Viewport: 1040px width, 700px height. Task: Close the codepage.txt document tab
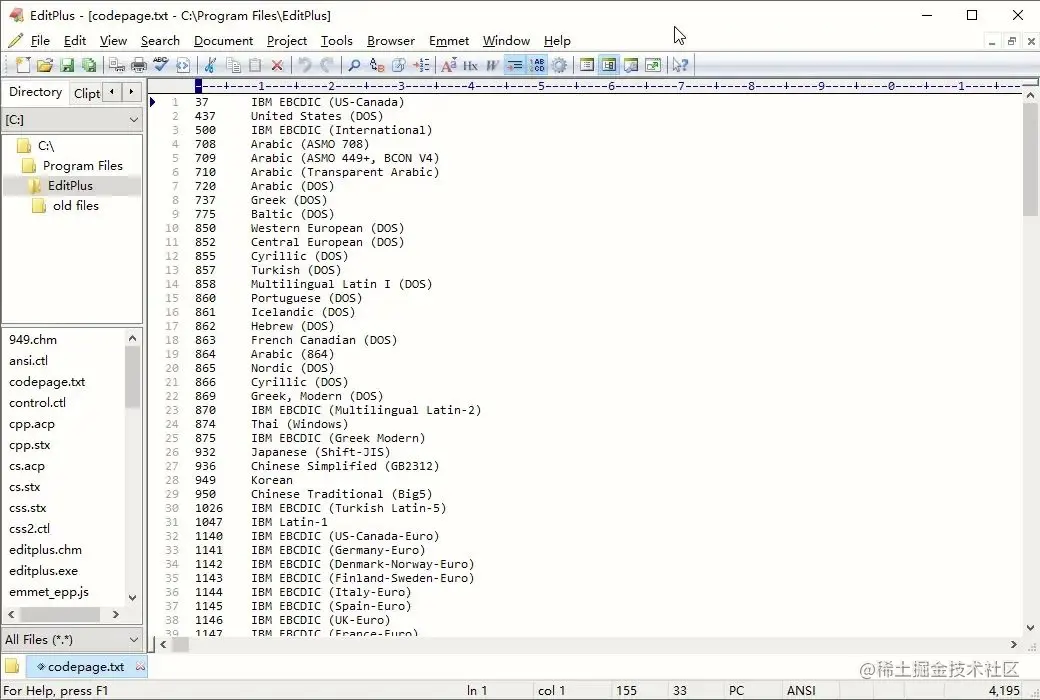point(140,665)
